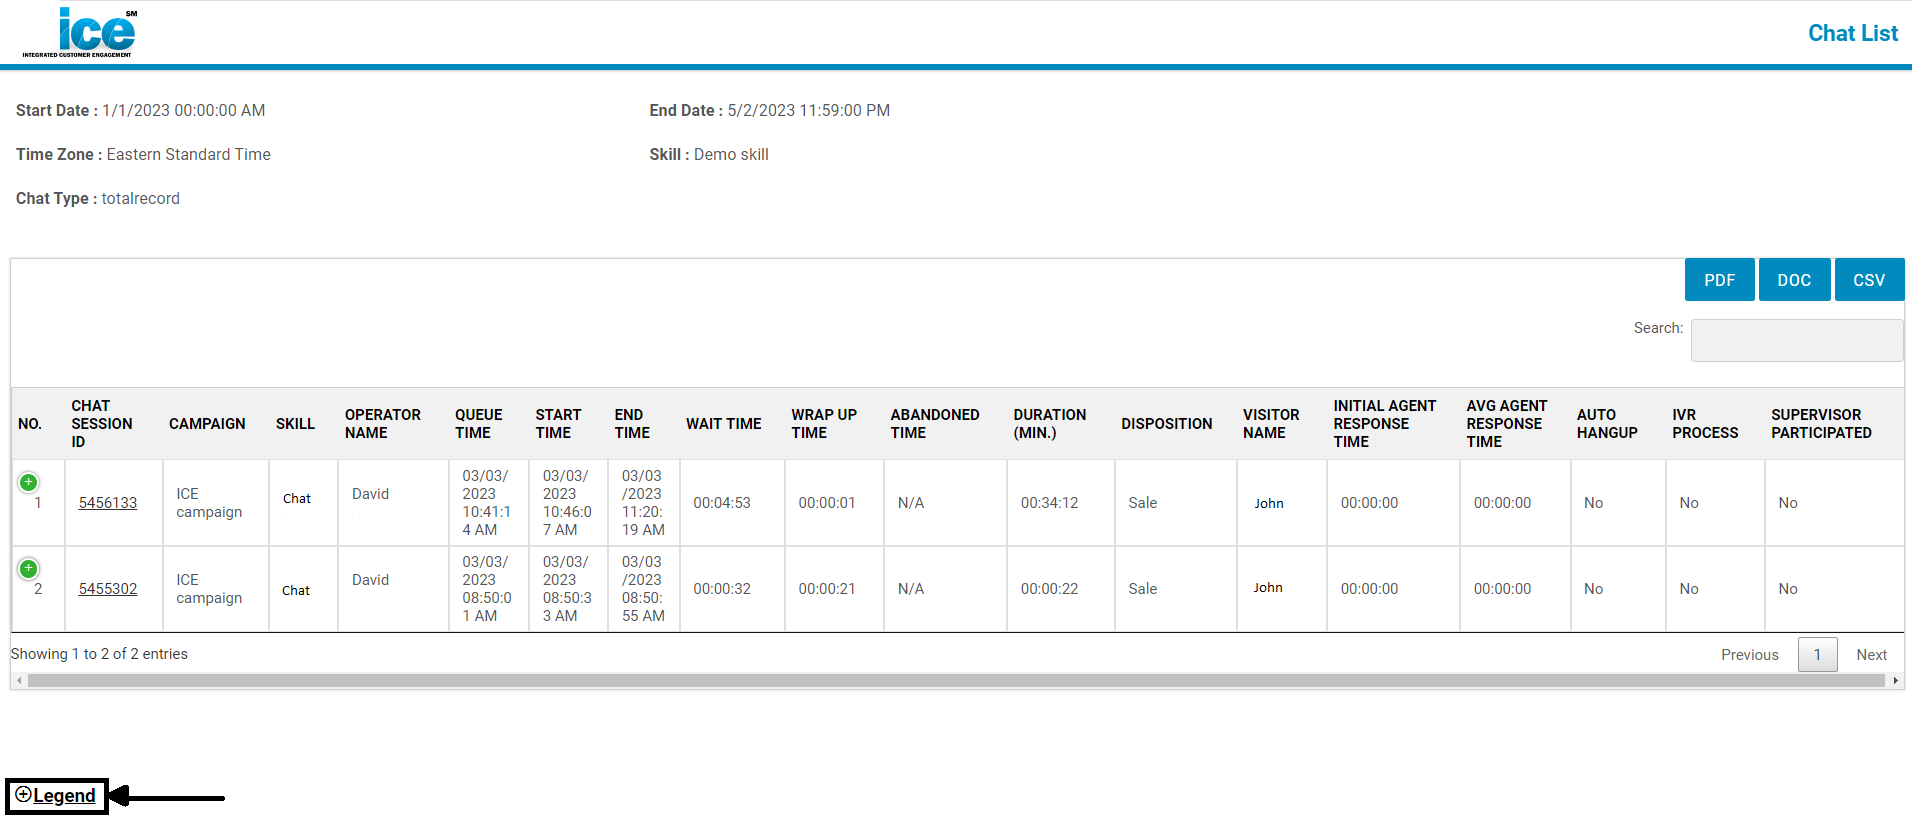
Task: Expand the Legend section
Action: (56, 796)
